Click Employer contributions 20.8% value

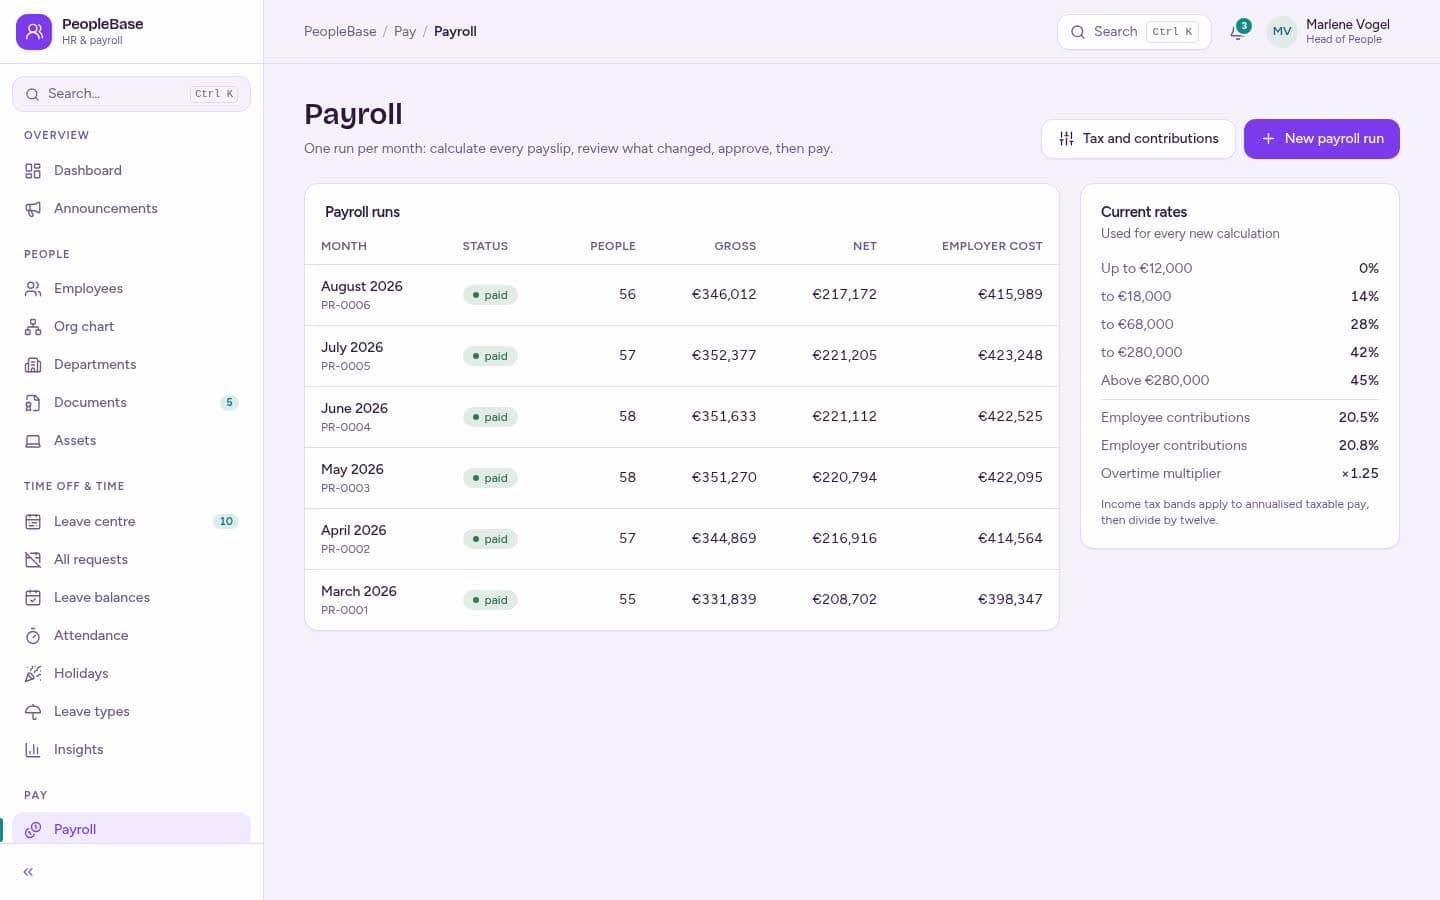coord(1359,446)
